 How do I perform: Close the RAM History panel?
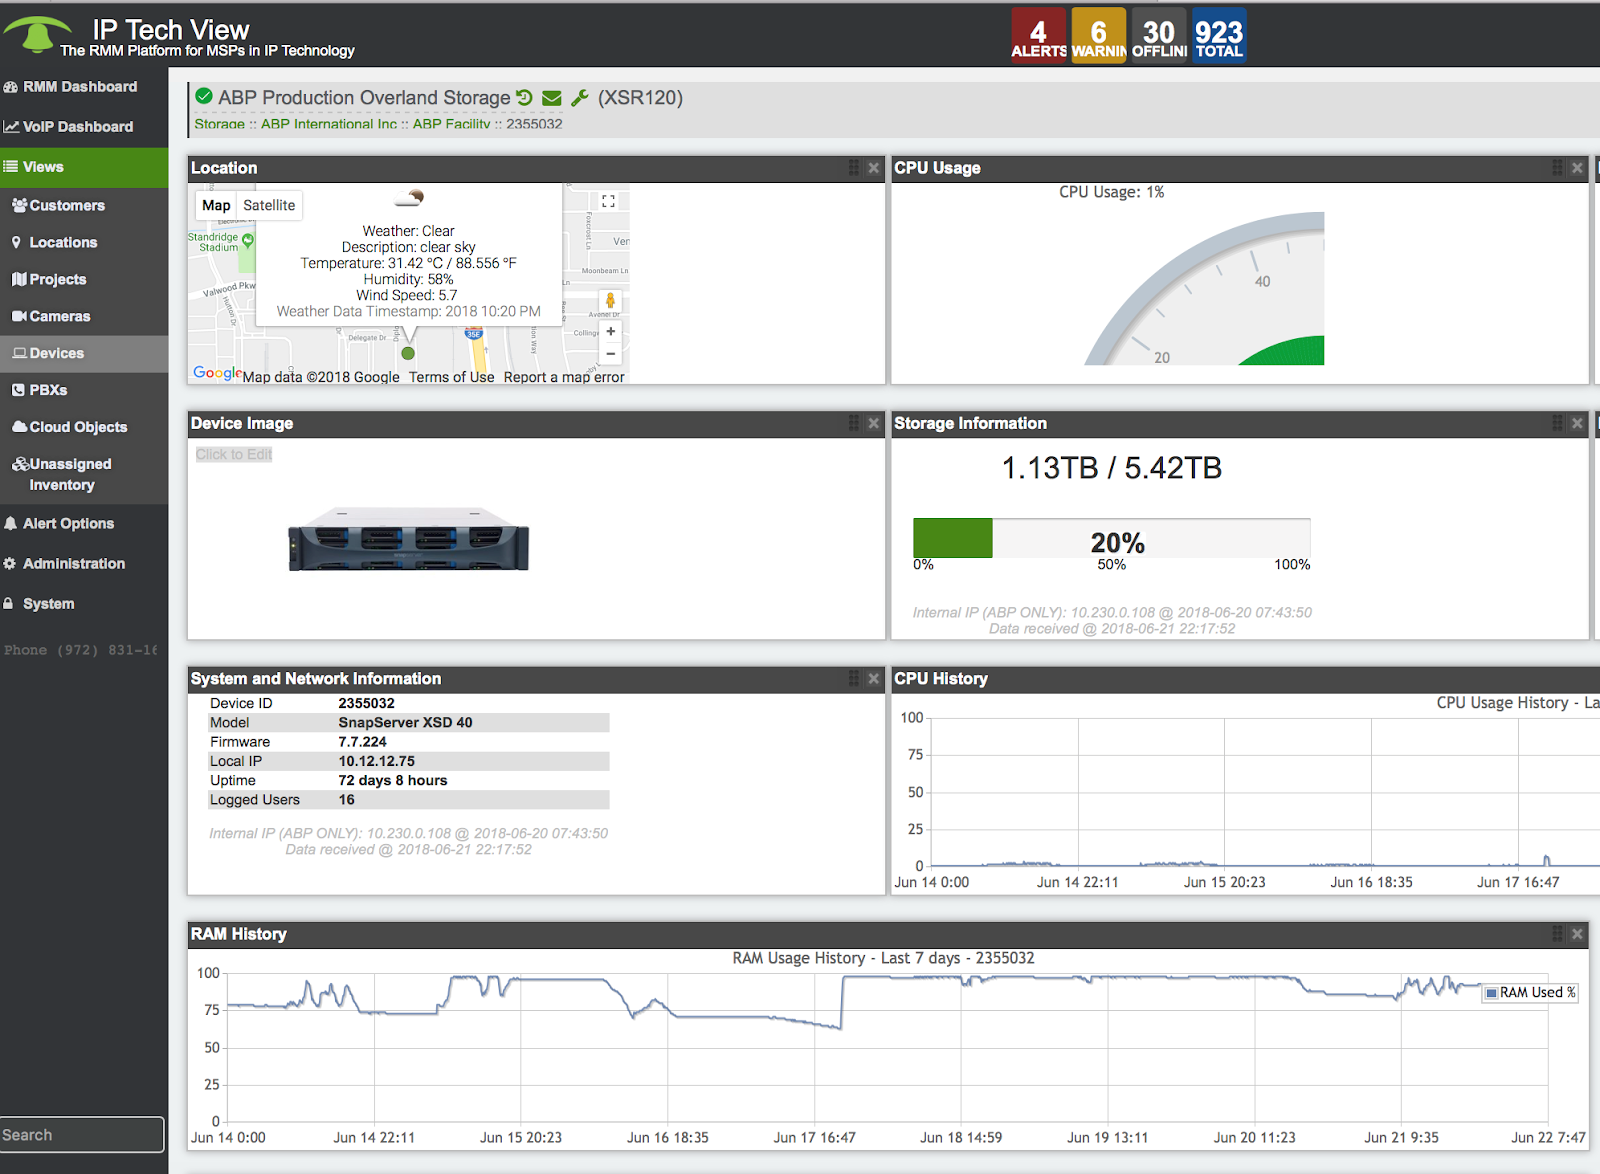click(1577, 933)
